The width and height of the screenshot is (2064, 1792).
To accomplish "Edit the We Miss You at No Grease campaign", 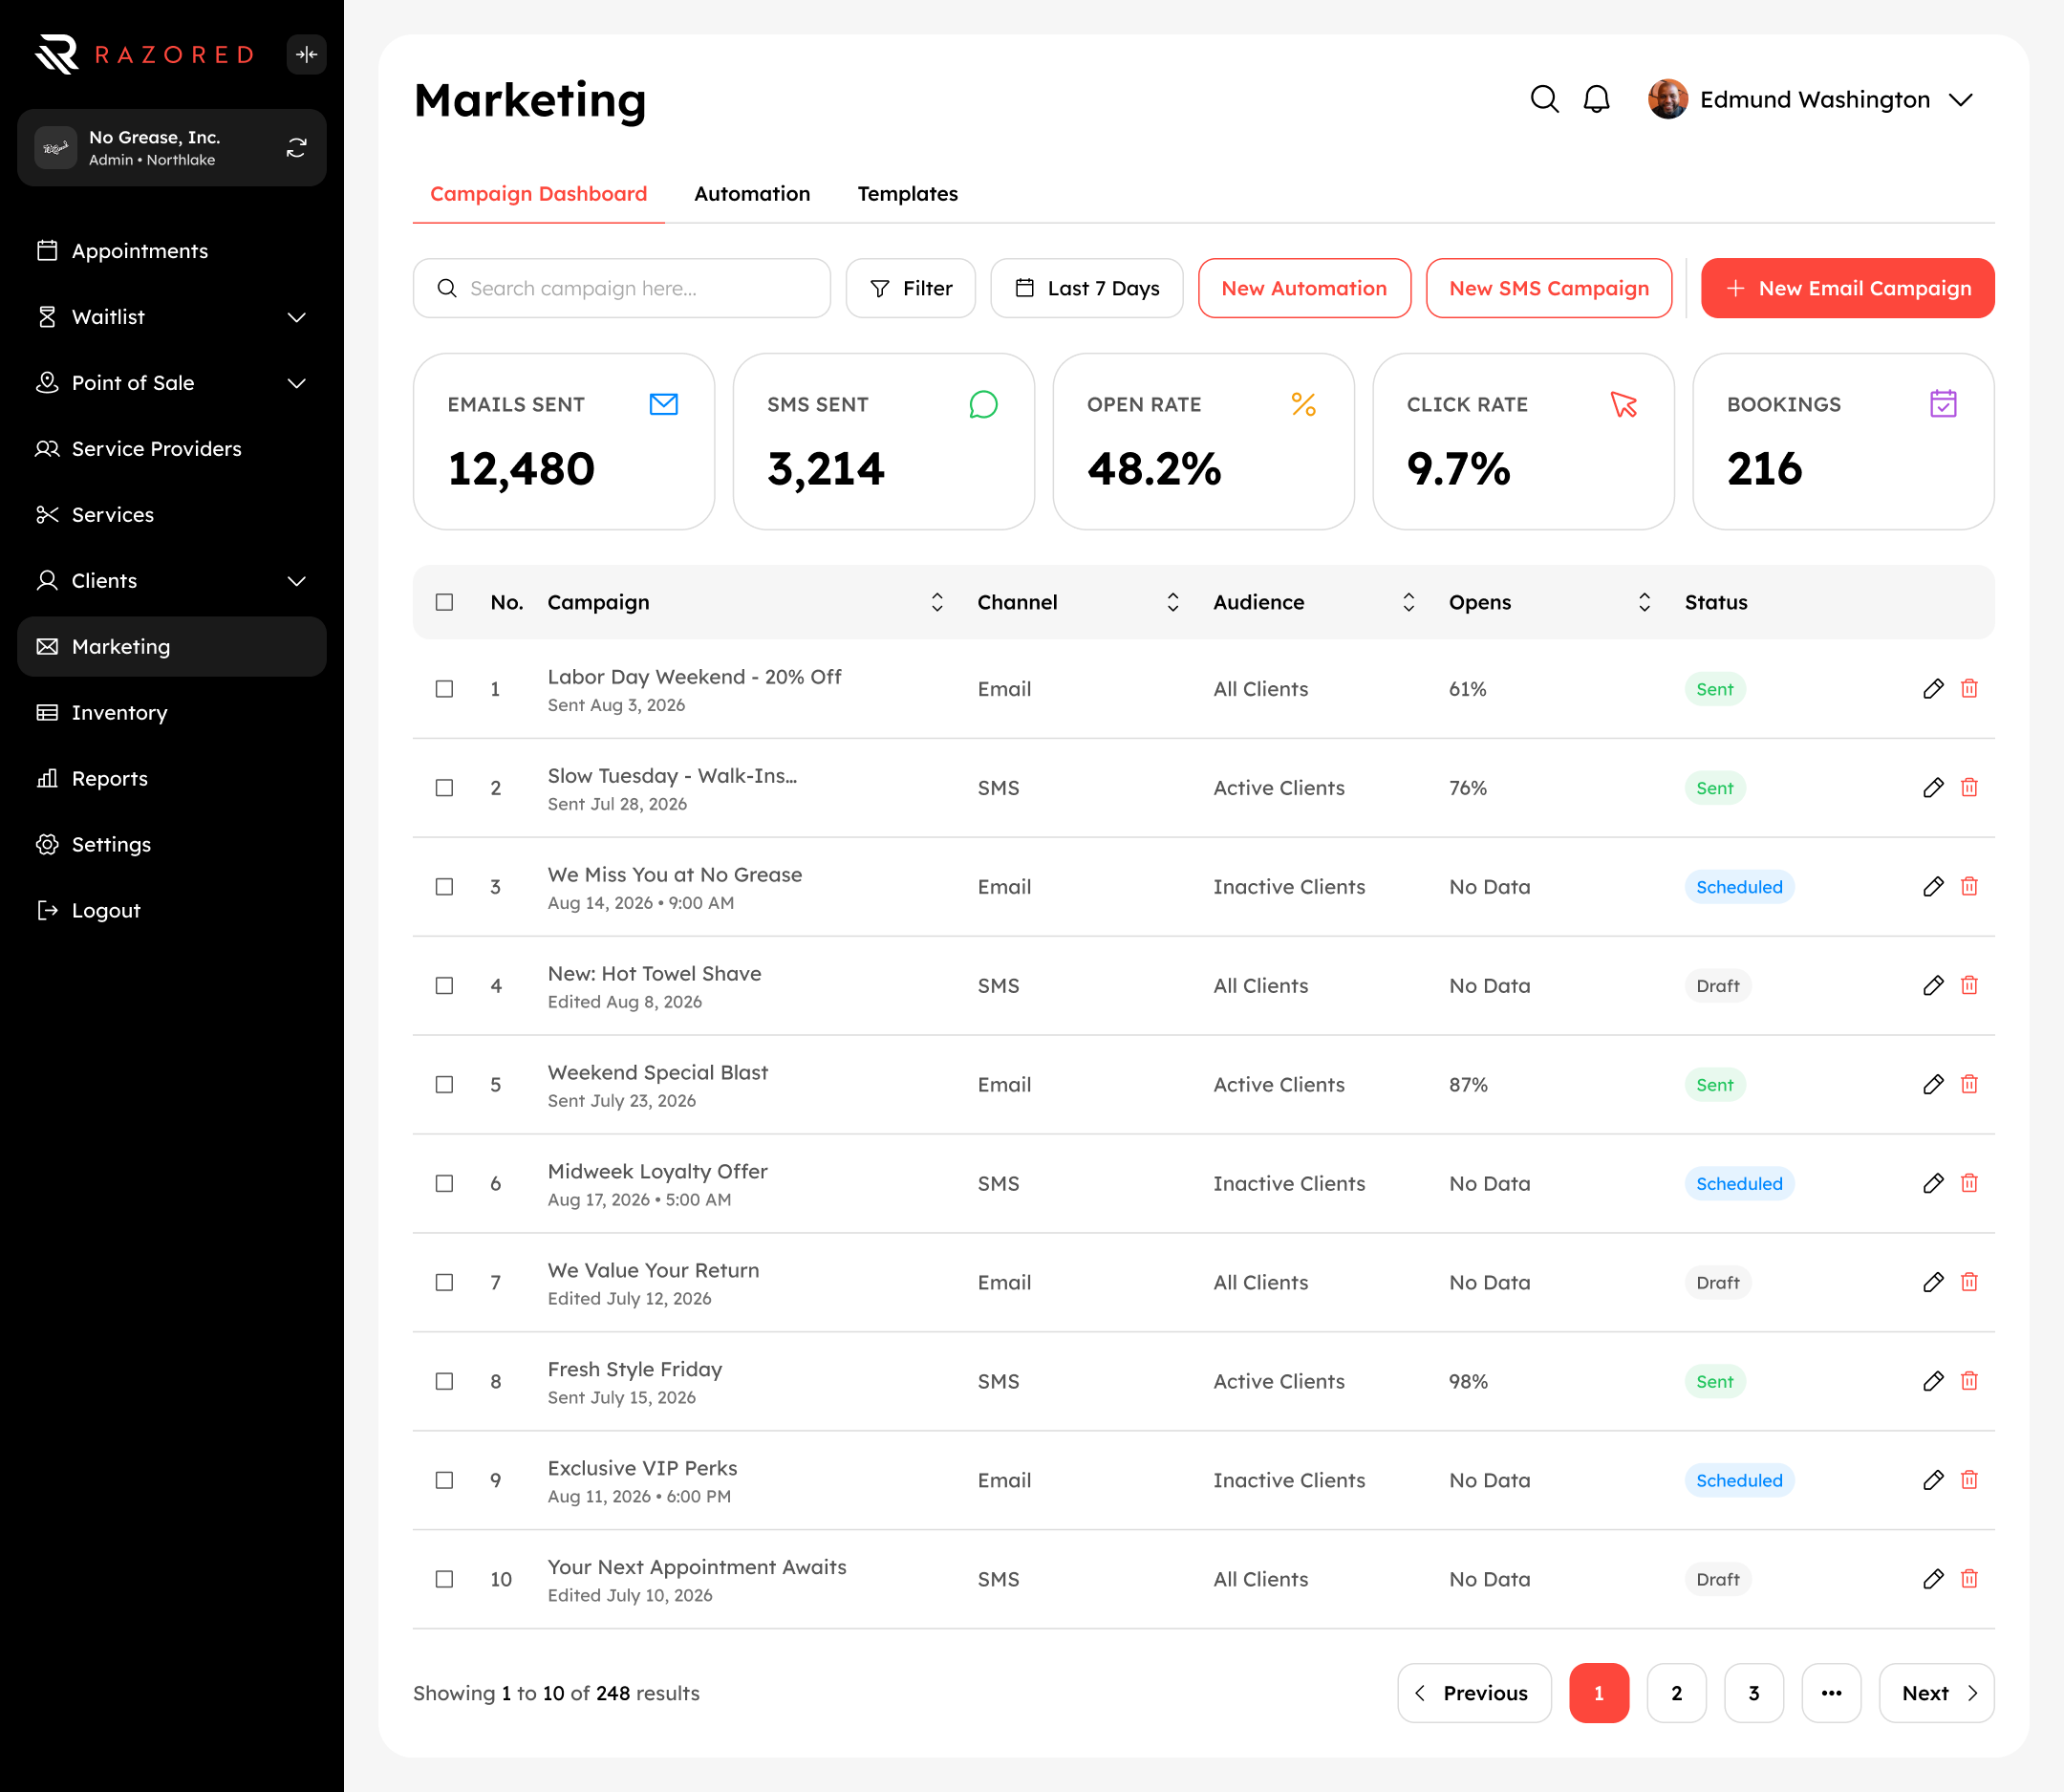I will coord(1933,886).
